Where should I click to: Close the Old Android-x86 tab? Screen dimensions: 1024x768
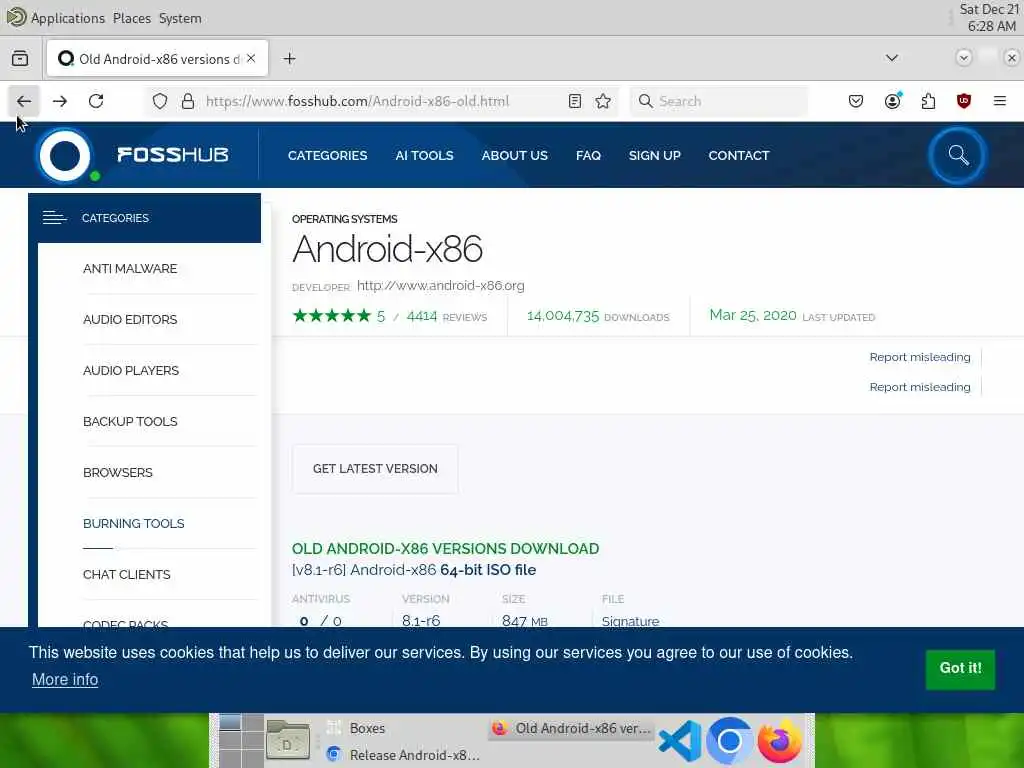point(251,58)
